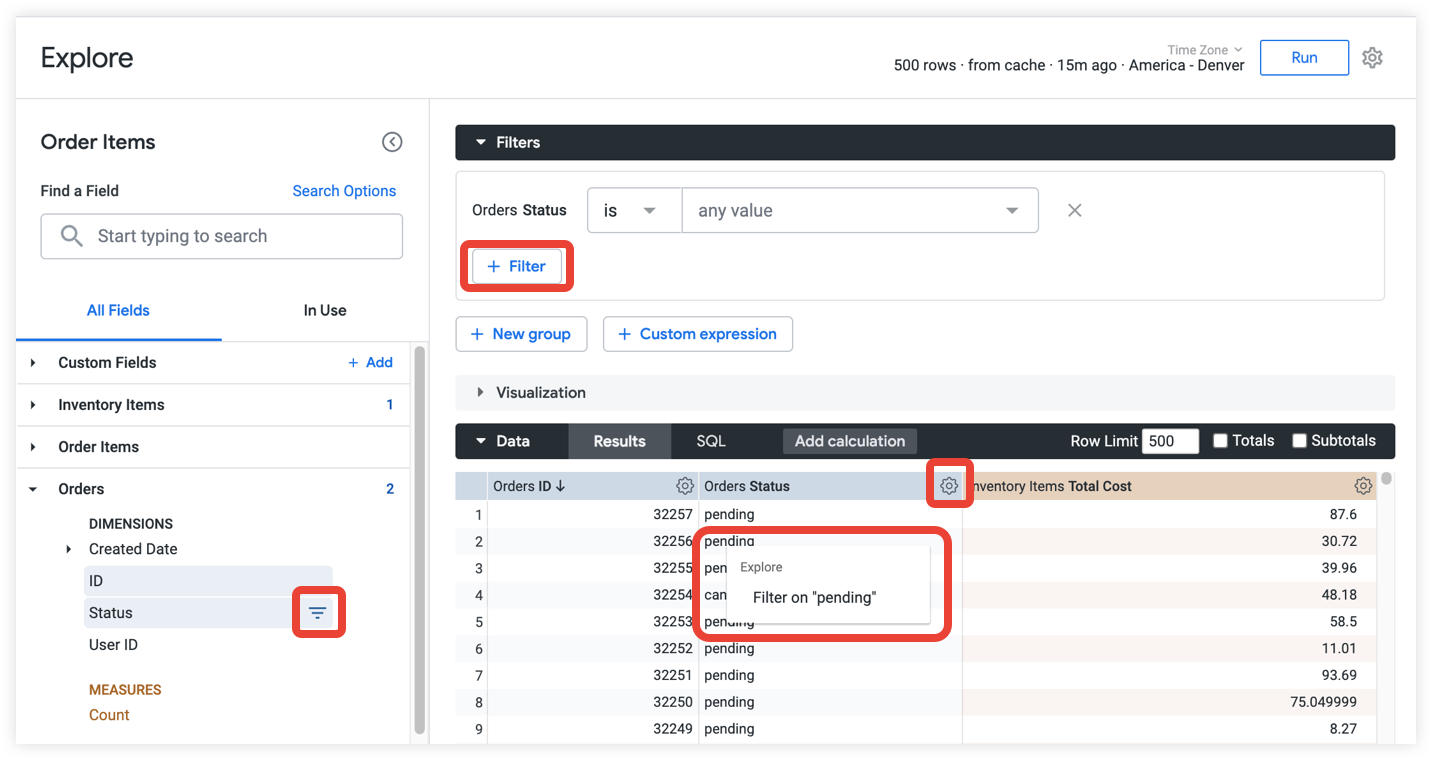
Task: Select 'Filter on "pending"' menu option
Action: [814, 598]
